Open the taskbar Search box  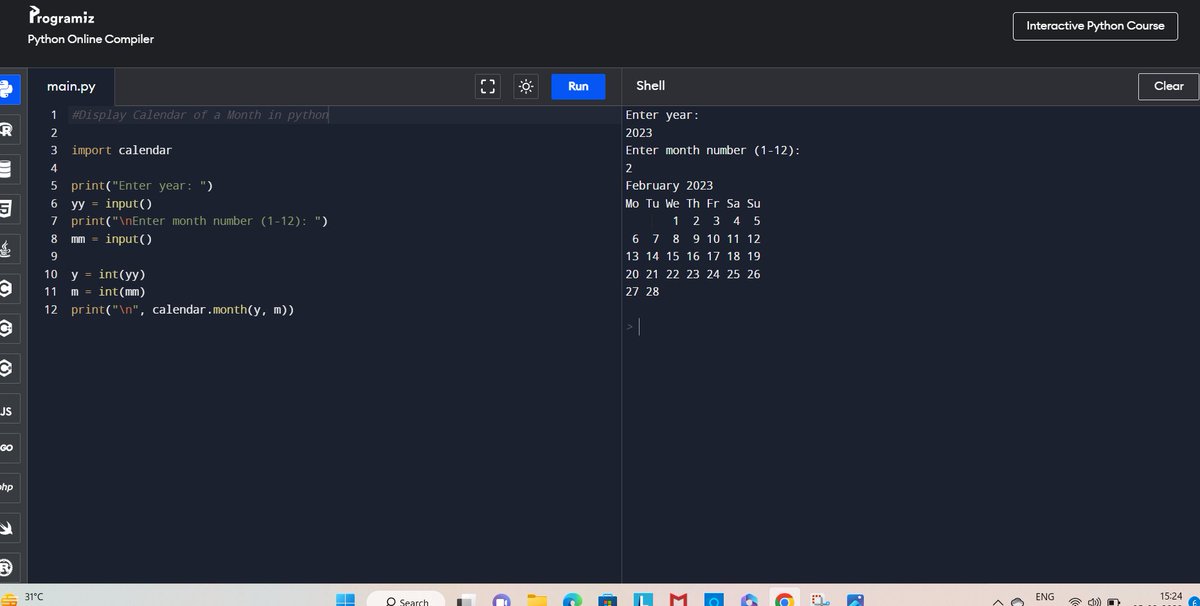407,600
